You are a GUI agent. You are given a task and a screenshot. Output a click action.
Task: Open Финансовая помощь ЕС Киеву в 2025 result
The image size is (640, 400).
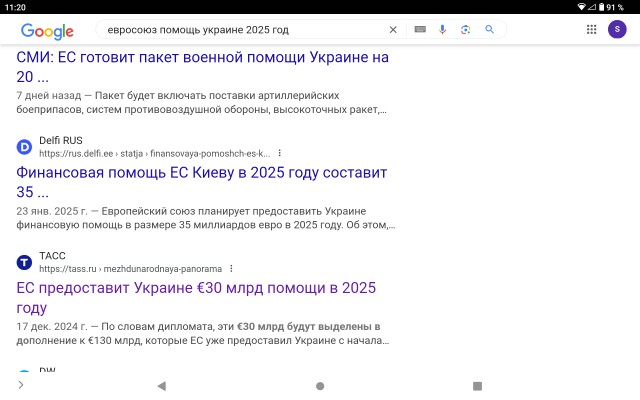pyautogui.click(x=202, y=182)
